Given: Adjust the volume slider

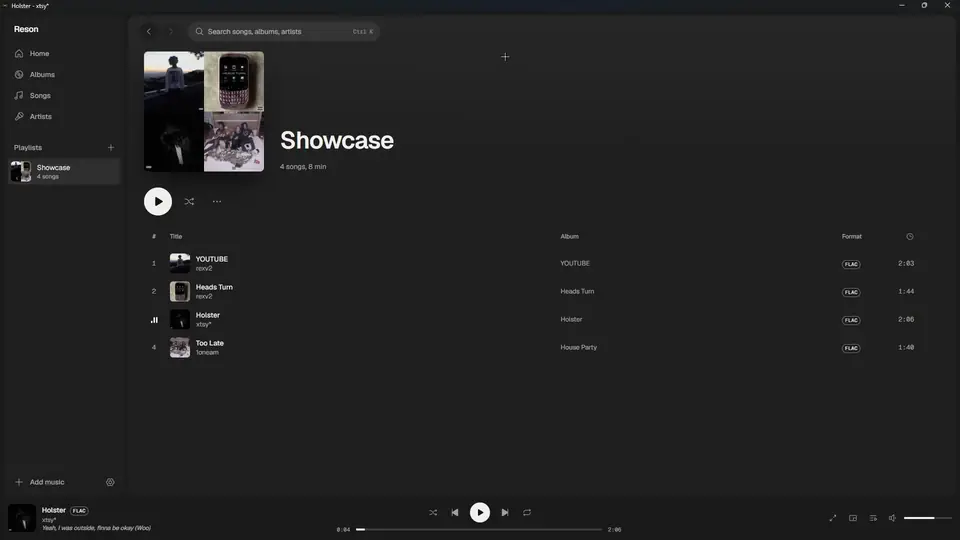Looking at the screenshot, I should 928,518.
